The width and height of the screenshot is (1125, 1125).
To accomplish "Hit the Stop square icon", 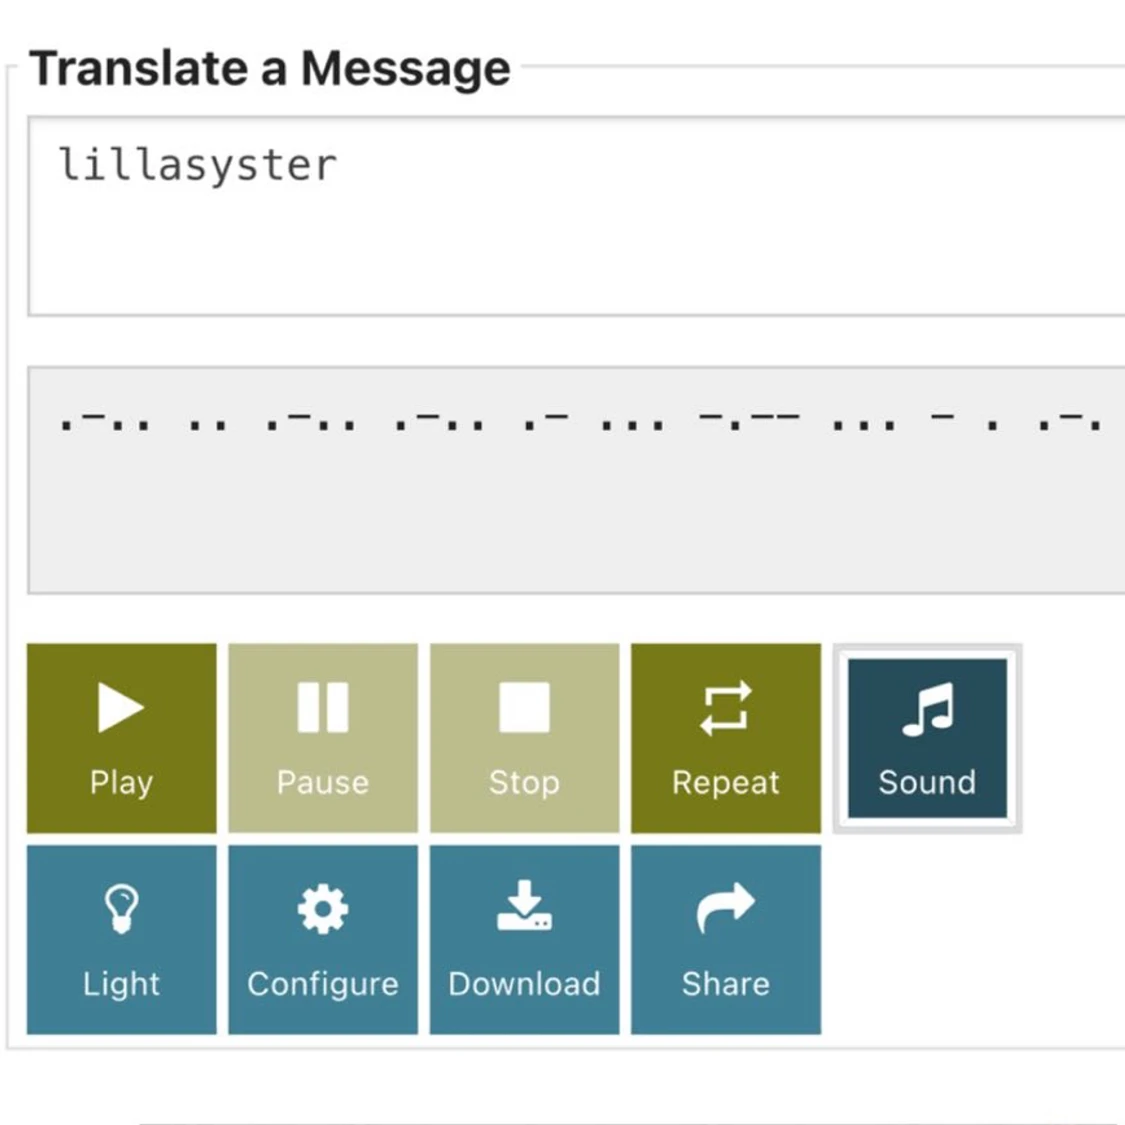I will tap(524, 708).
